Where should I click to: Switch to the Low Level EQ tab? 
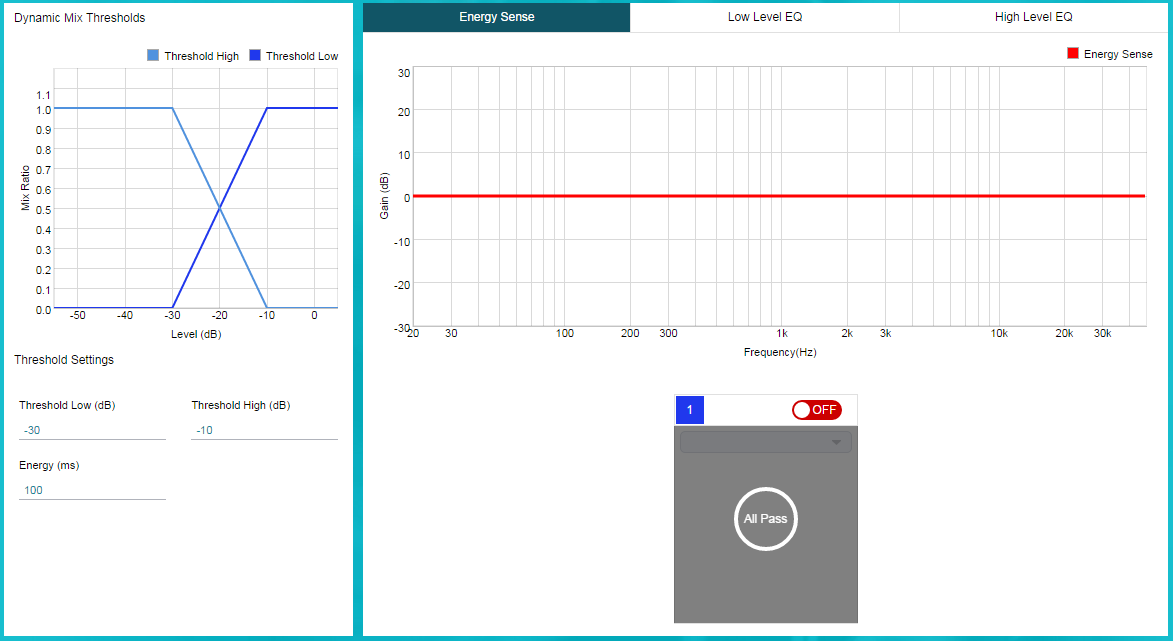coord(764,17)
